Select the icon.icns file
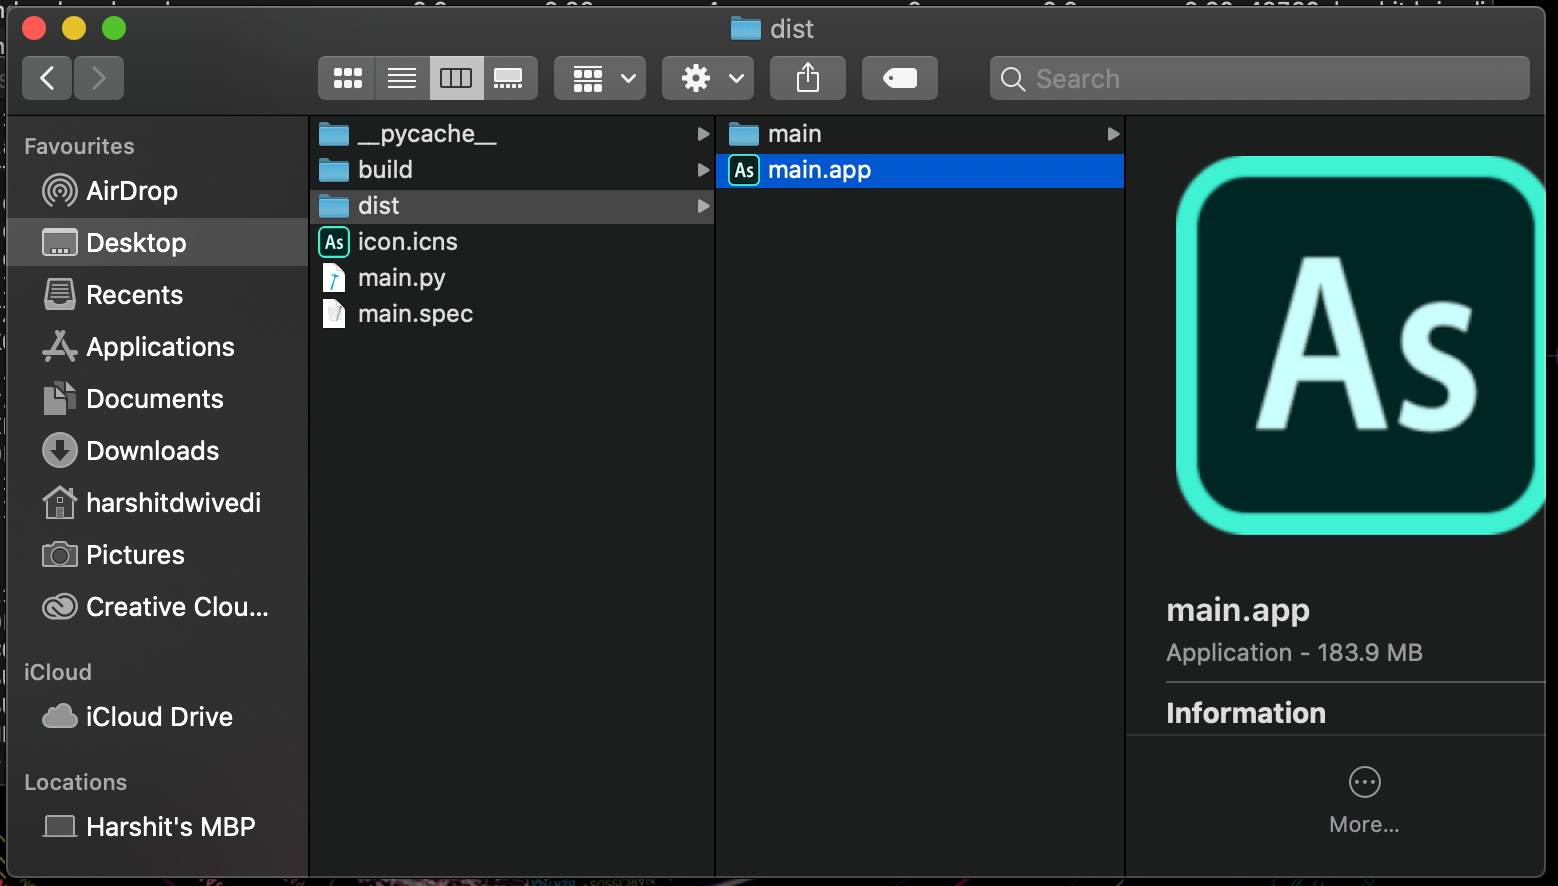Image resolution: width=1558 pixels, height=886 pixels. (512, 242)
